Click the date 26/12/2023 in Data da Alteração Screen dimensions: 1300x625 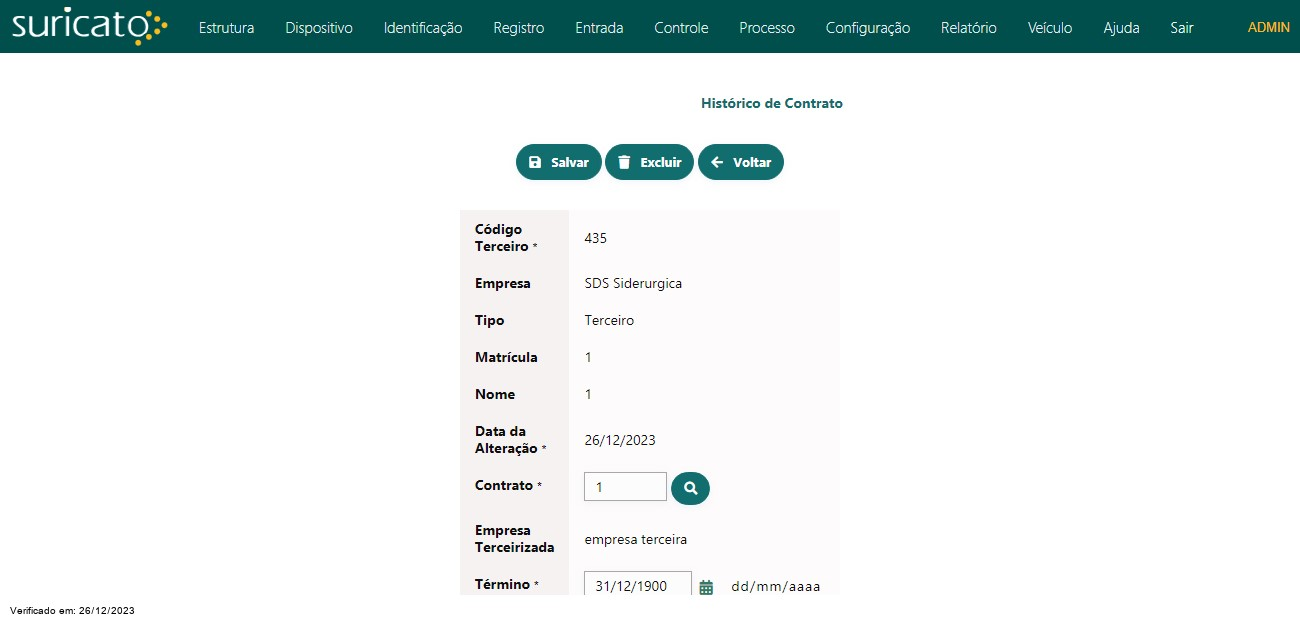pyautogui.click(x=620, y=440)
